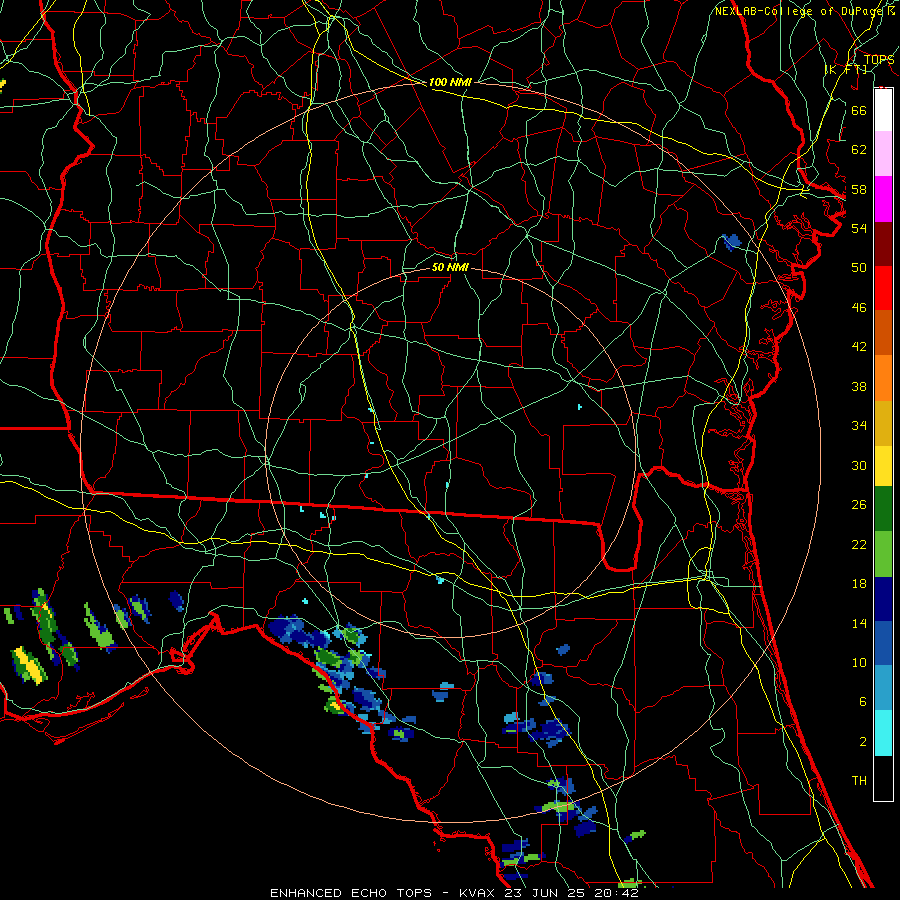Click the "6" value on the scale
Viewport: 900px width, 900px height.
tap(862, 702)
